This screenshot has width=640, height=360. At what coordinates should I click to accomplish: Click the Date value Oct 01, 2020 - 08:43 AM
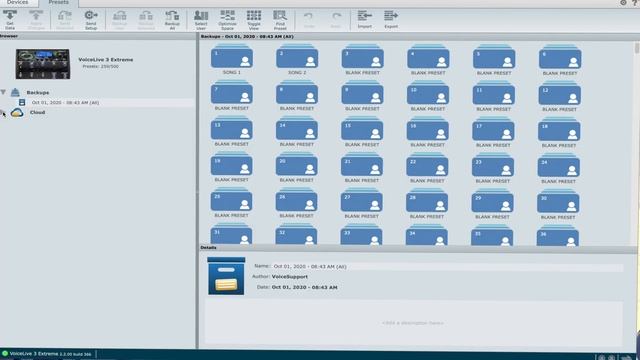pos(304,287)
